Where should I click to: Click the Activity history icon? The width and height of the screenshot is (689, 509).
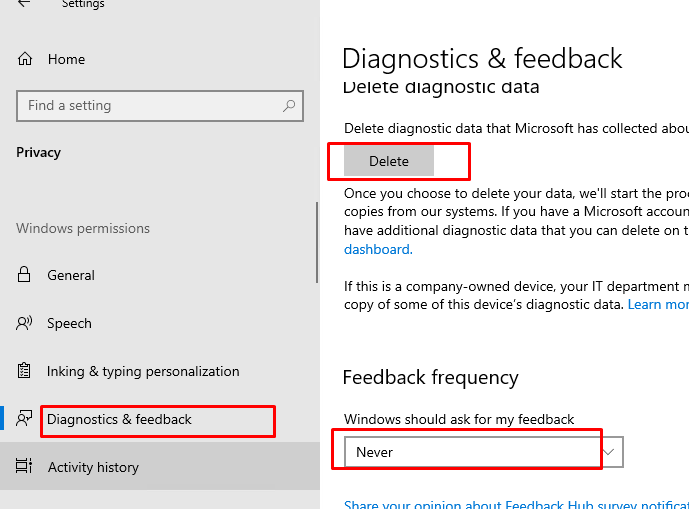pyautogui.click(x=25, y=467)
